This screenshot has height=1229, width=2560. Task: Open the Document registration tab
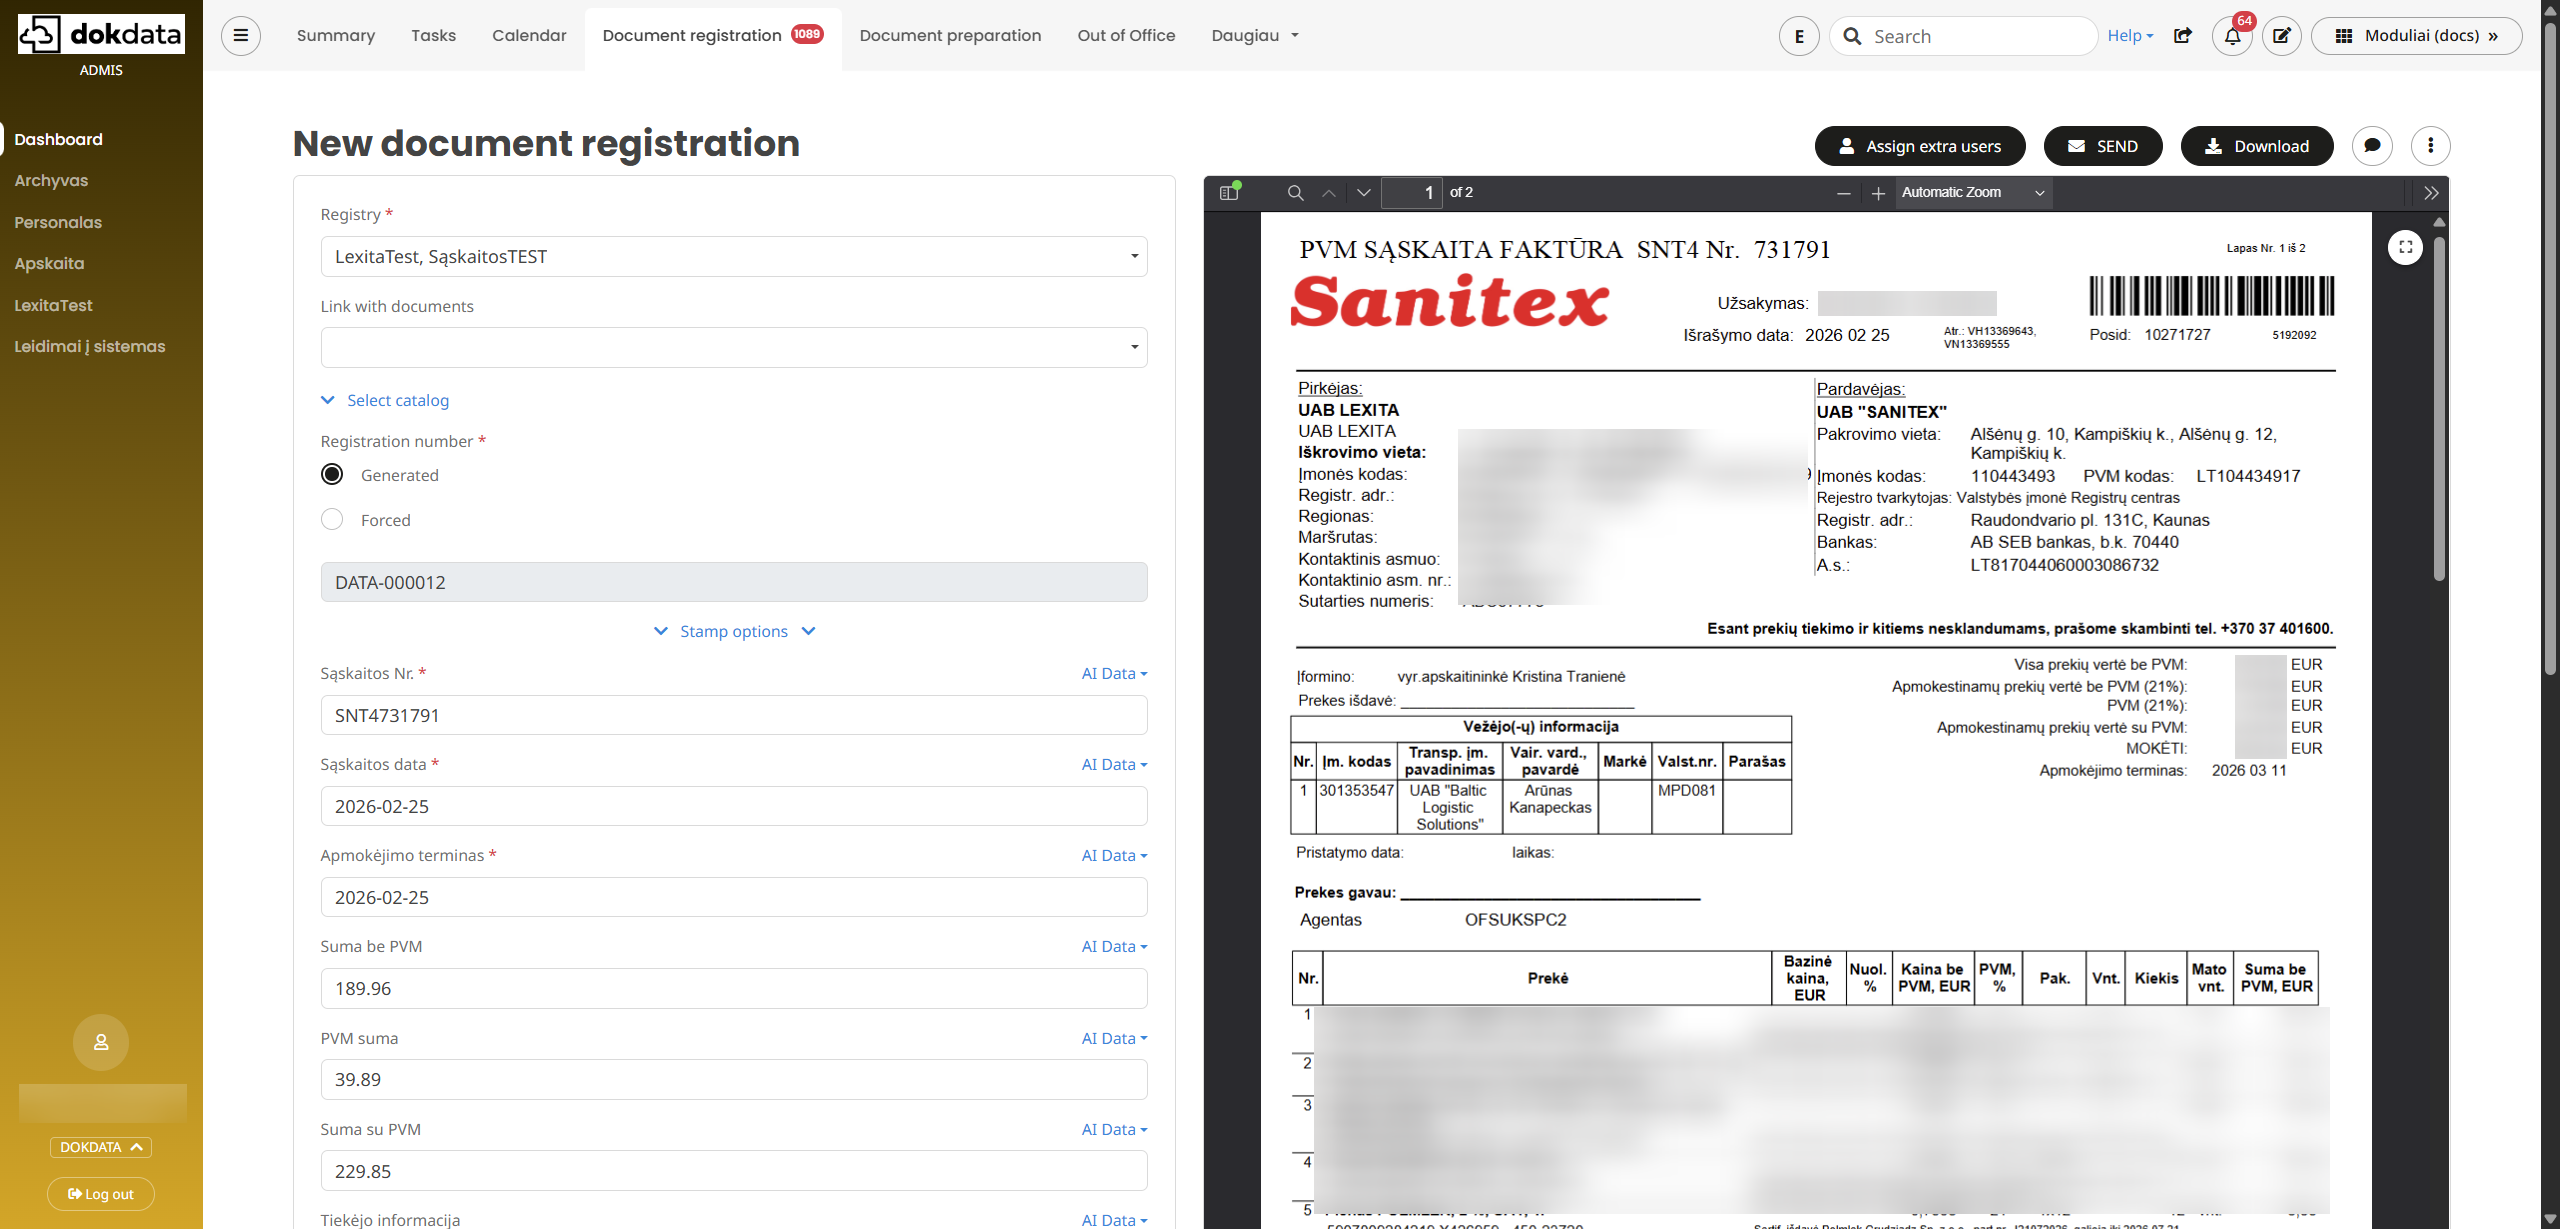713,36
